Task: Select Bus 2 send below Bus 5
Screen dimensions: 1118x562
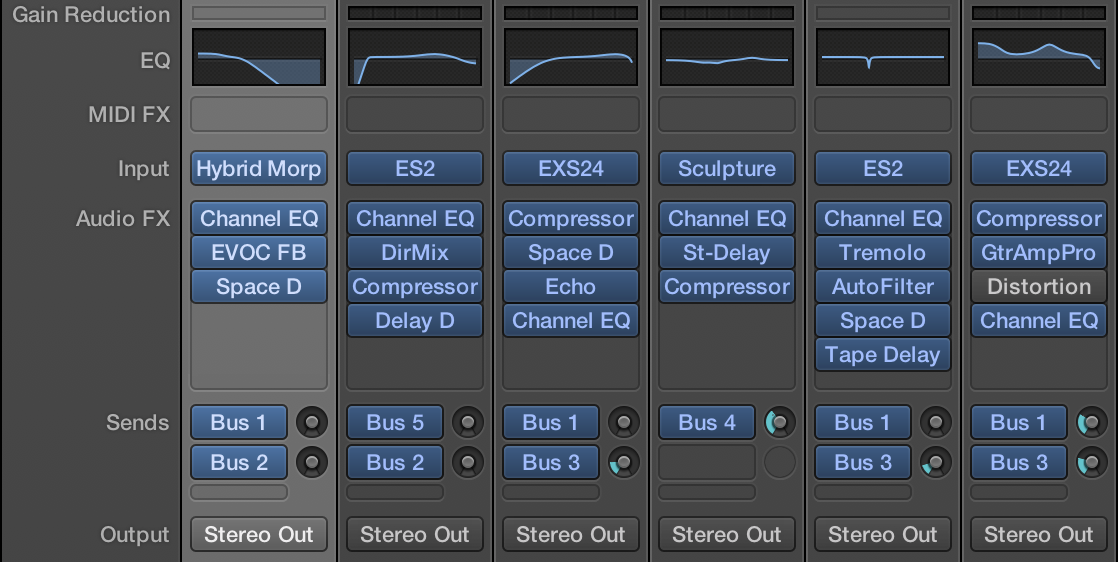Action: 395,462
